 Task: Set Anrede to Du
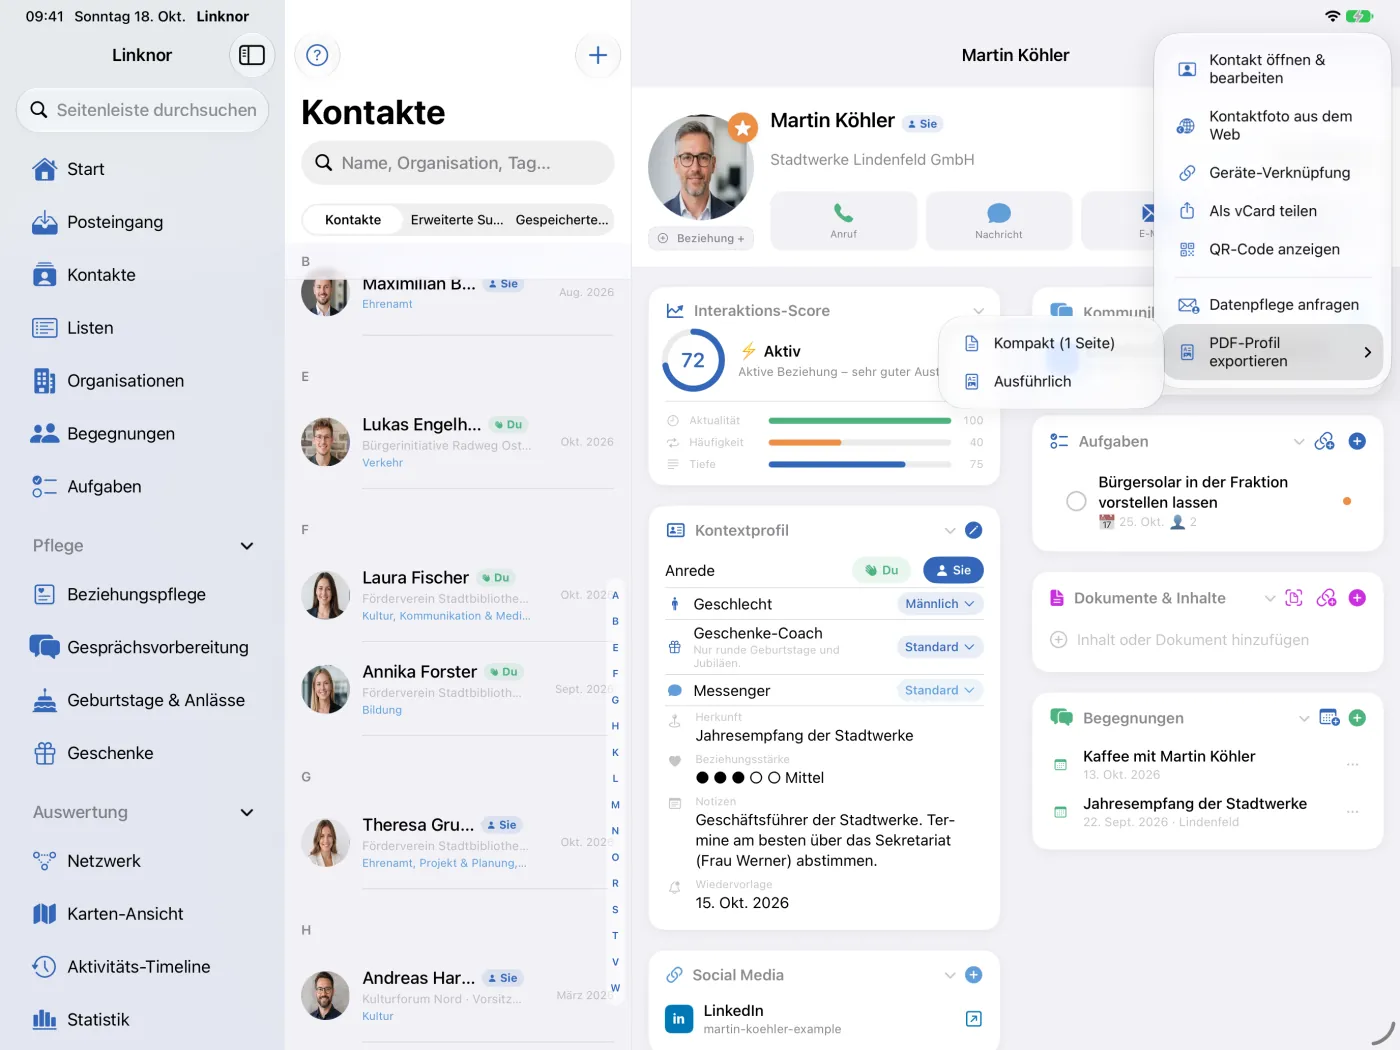tap(881, 570)
